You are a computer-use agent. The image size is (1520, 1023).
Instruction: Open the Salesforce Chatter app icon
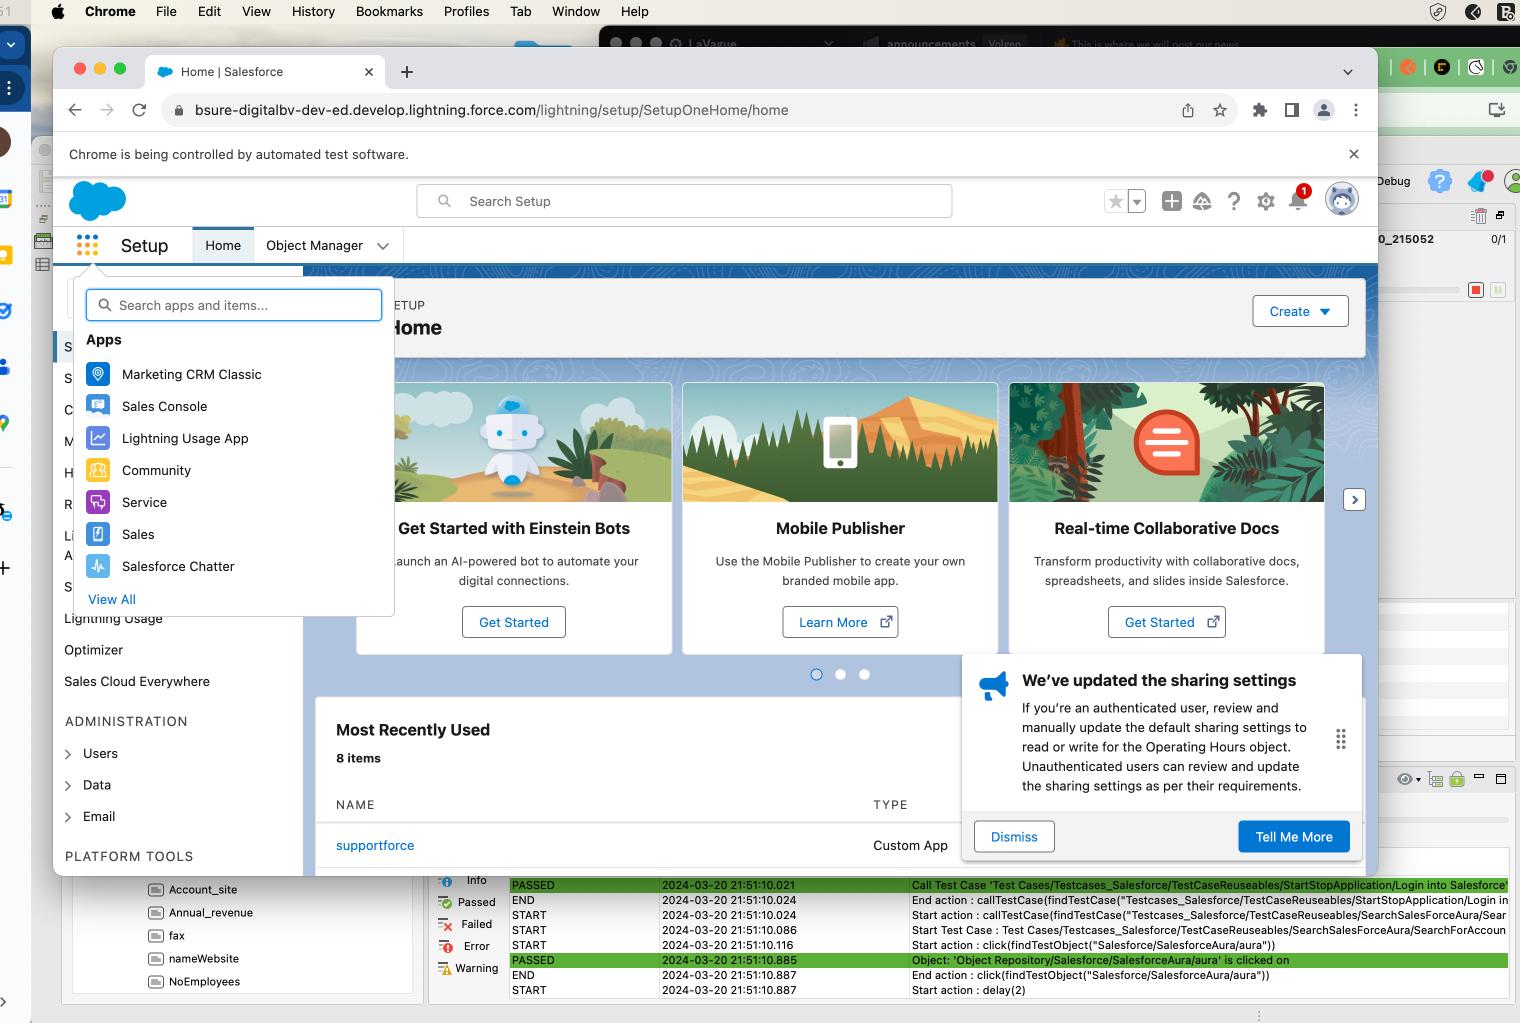pyautogui.click(x=98, y=566)
